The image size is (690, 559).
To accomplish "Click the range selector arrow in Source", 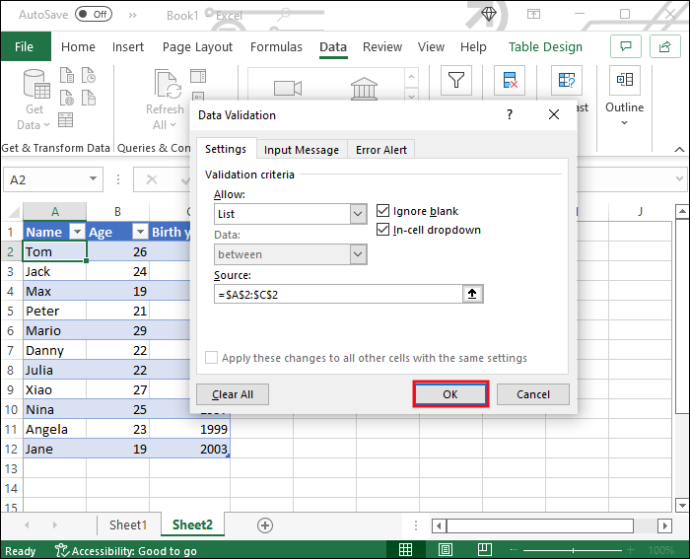I will pyautogui.click(x=472, y=294).
